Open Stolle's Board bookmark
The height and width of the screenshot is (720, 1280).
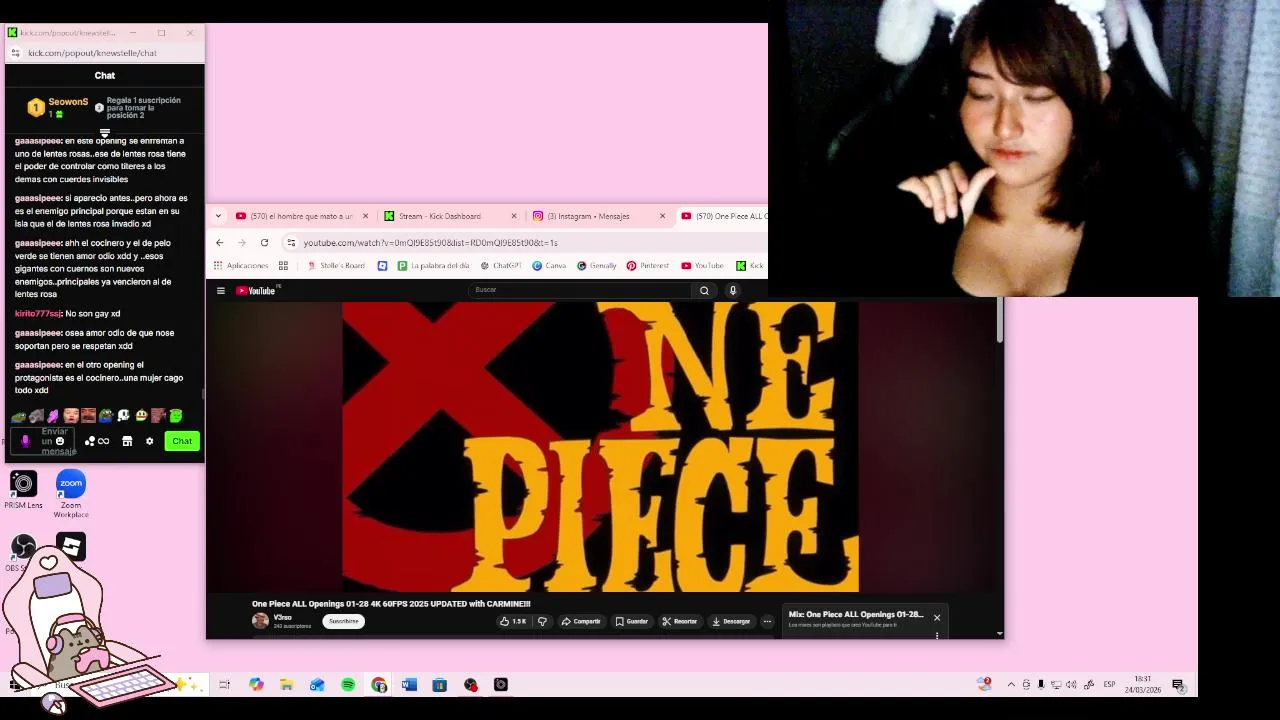click(336, 266)
